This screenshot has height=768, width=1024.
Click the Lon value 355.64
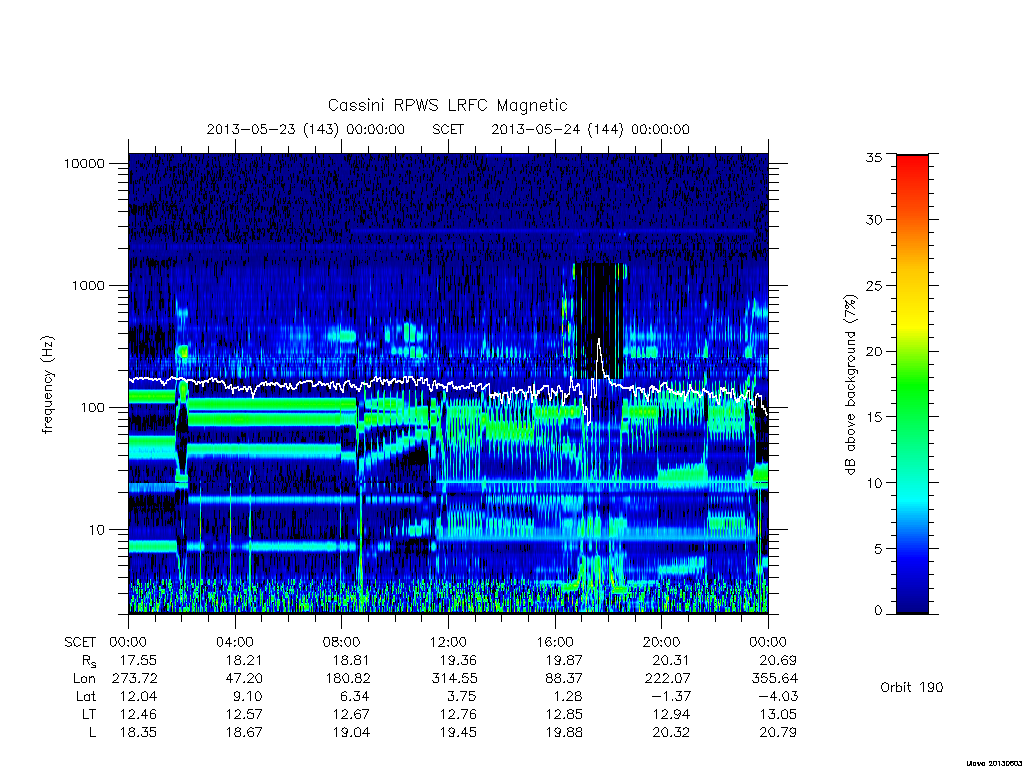tap(775, 679)
